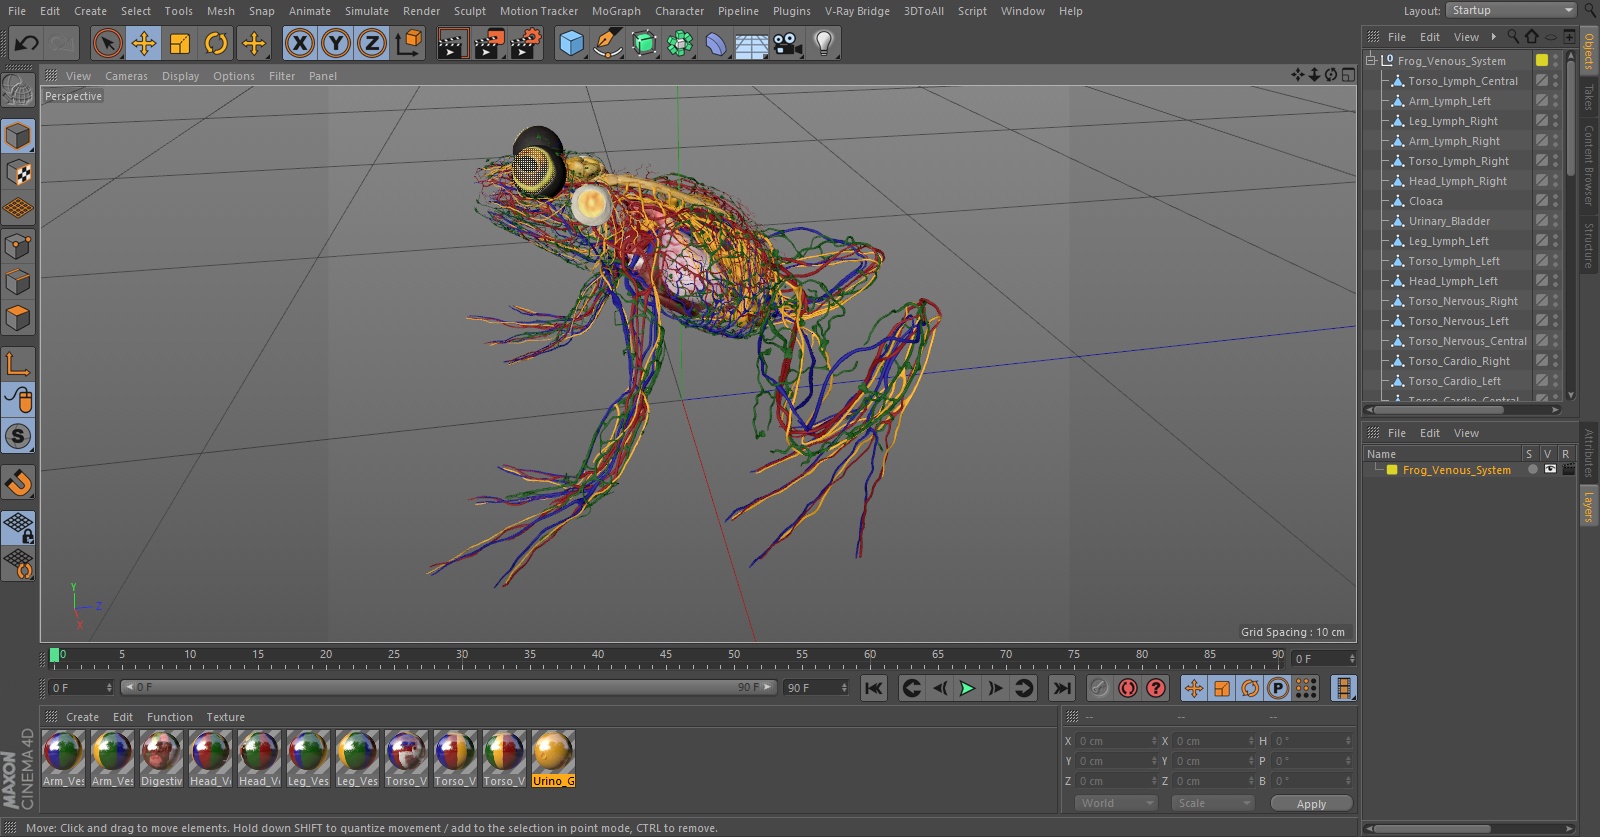Toggle visibility of Frog_Venous_System layer
The image size is (1600, 837).
pyautogui.click(x=1550, y=470)
